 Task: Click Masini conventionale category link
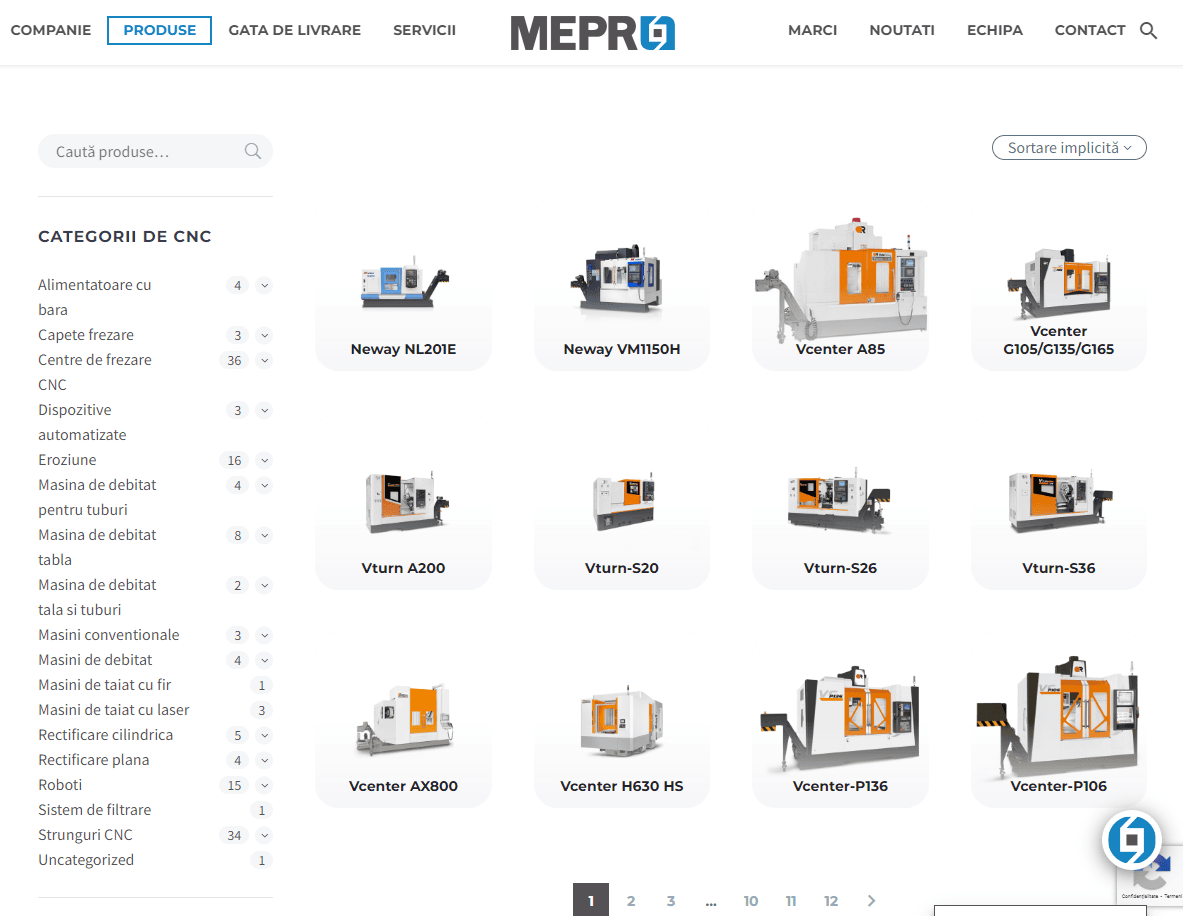pos(109,635)
